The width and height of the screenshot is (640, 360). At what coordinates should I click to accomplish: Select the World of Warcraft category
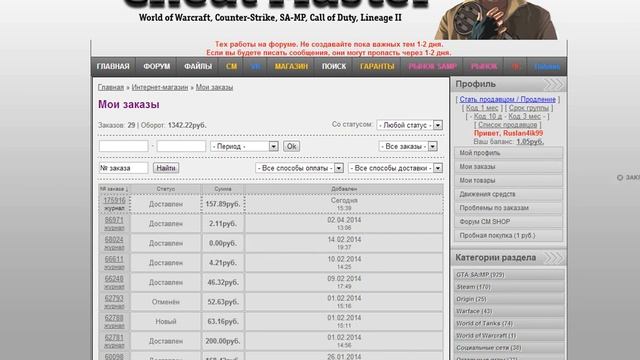(x=509, y=336)
